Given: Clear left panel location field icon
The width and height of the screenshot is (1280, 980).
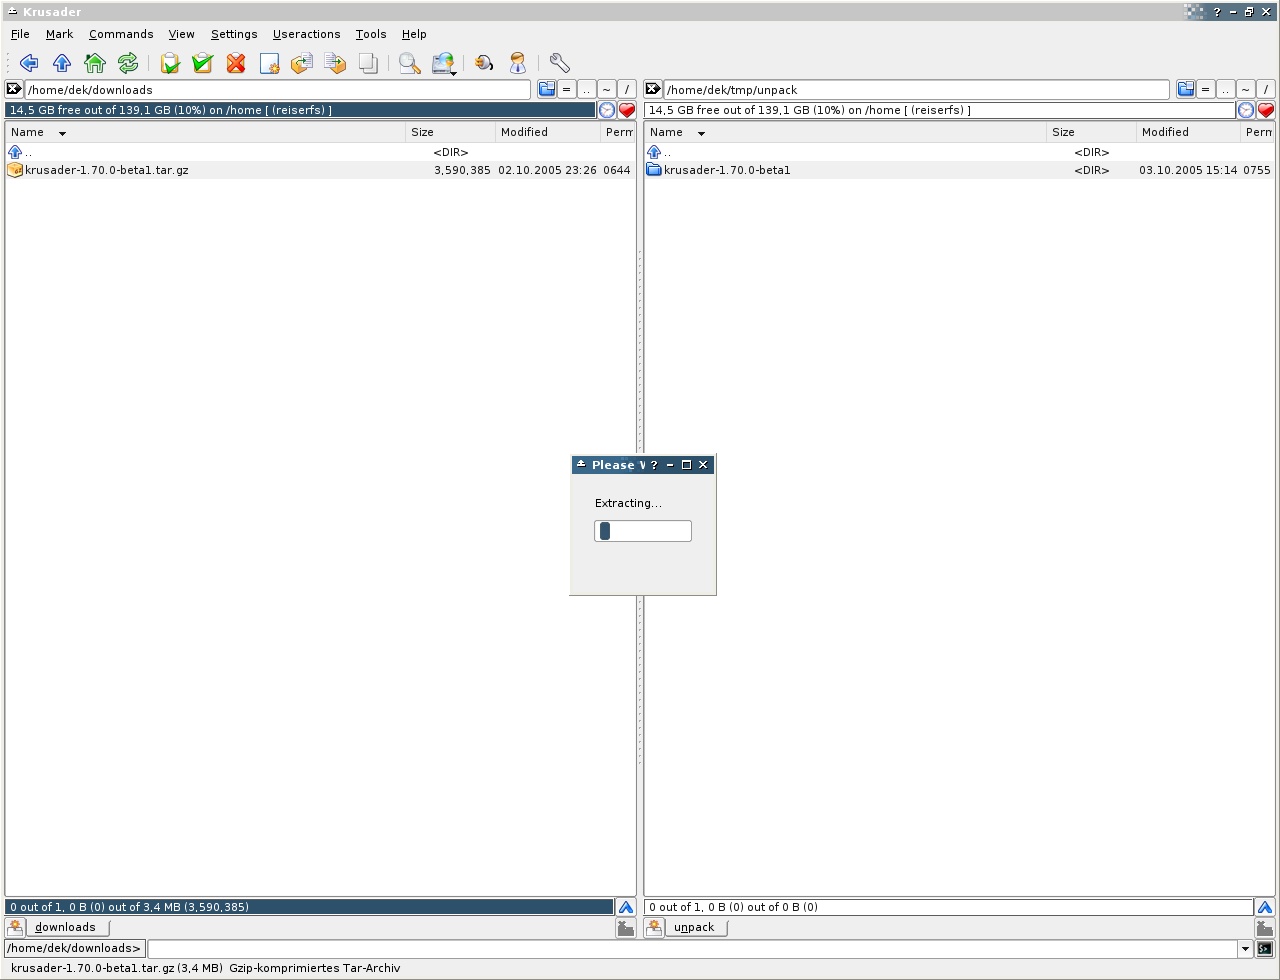Looking at the screenshot, I should coord(14,89).
